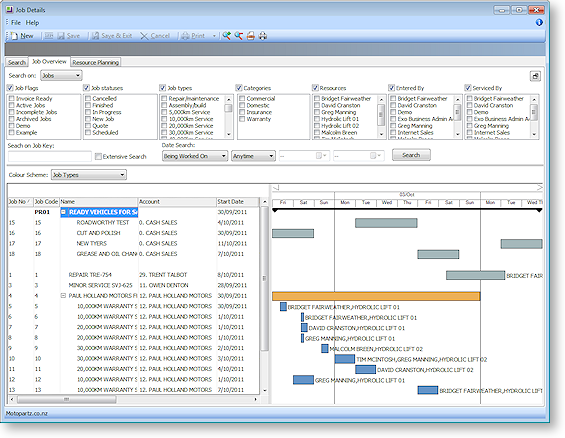Image resolution: width=565 pixels, height=438 pixels.
Task: Collapse the READY VEHICLES FOR SALE tree row
Action: click(63, 212)
